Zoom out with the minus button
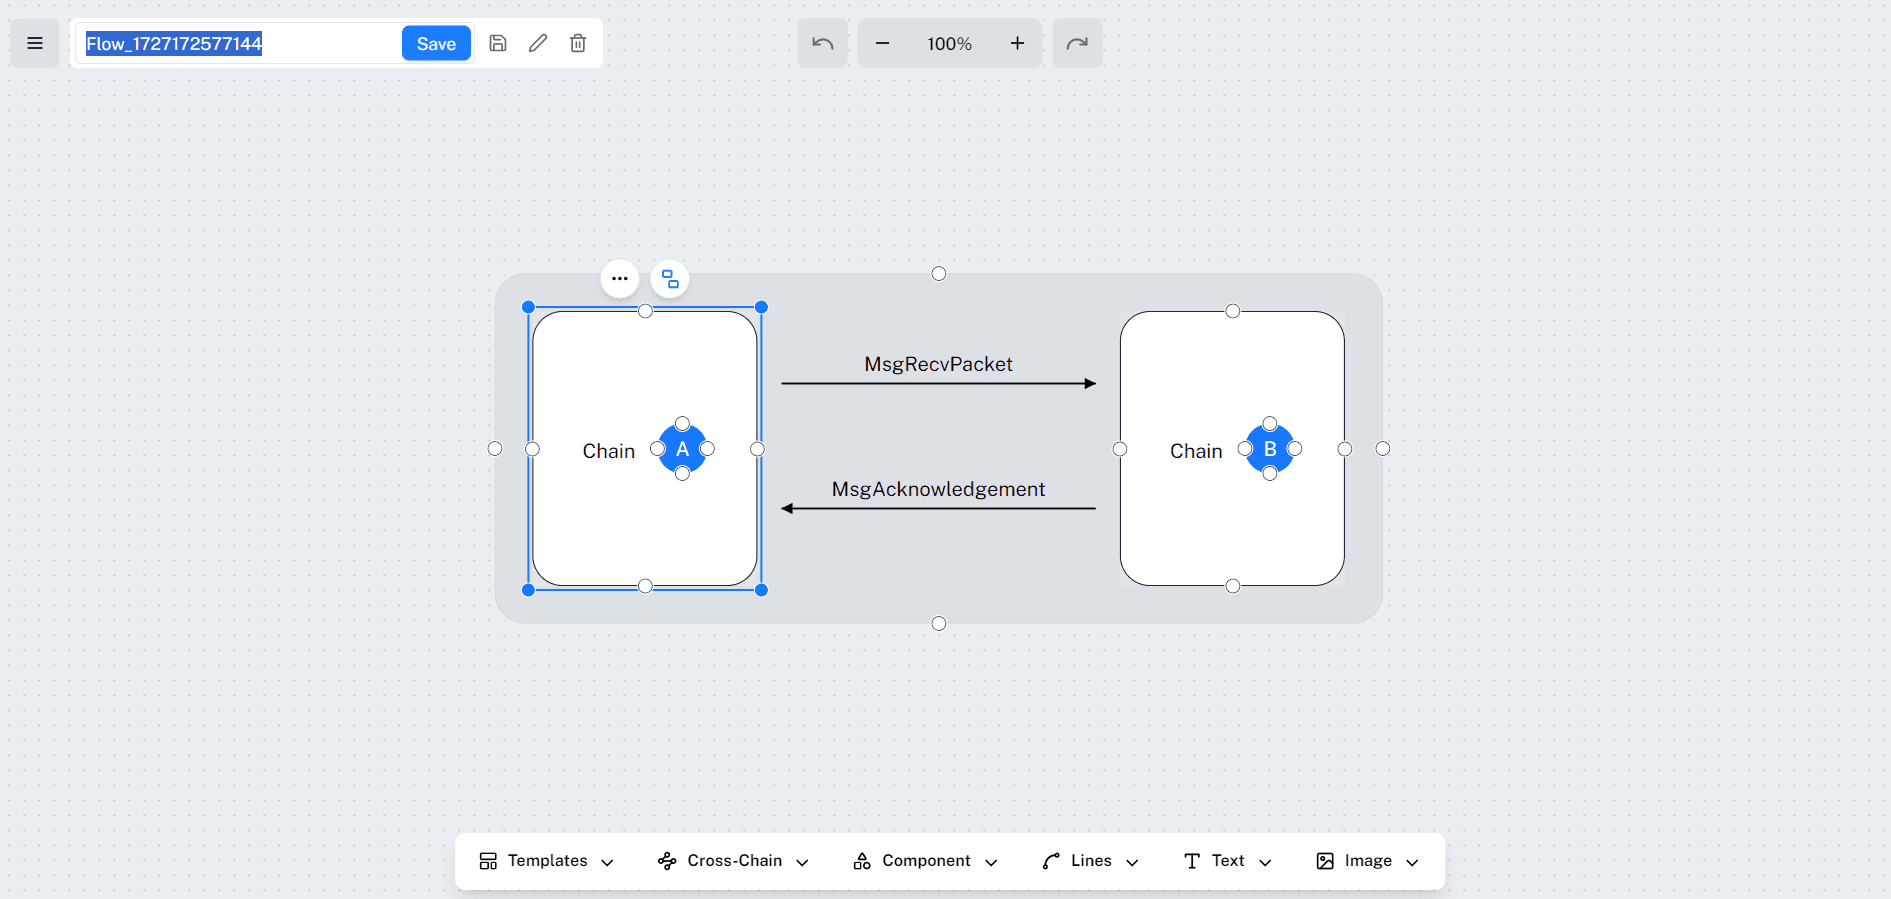Screen dimensions: 1891x899 [x=882, y=43]
